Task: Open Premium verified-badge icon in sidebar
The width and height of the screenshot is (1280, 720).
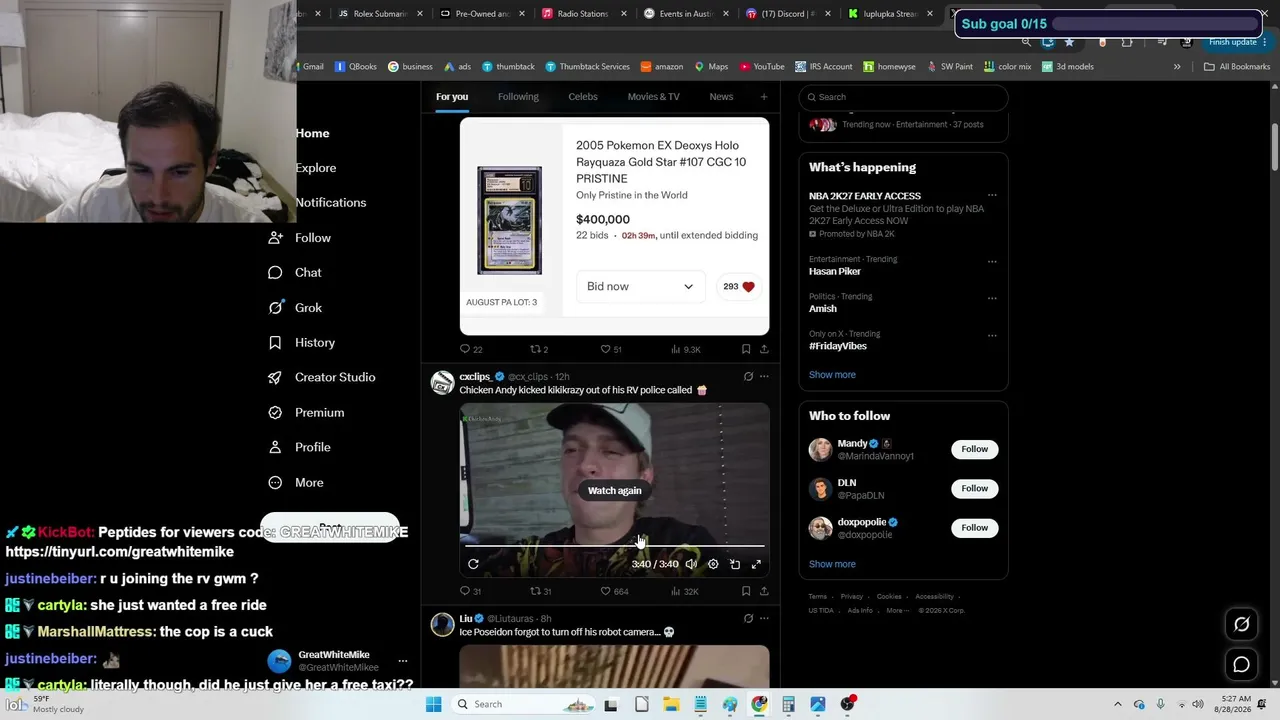Action: pyautogui.click(x=275, y=412)
